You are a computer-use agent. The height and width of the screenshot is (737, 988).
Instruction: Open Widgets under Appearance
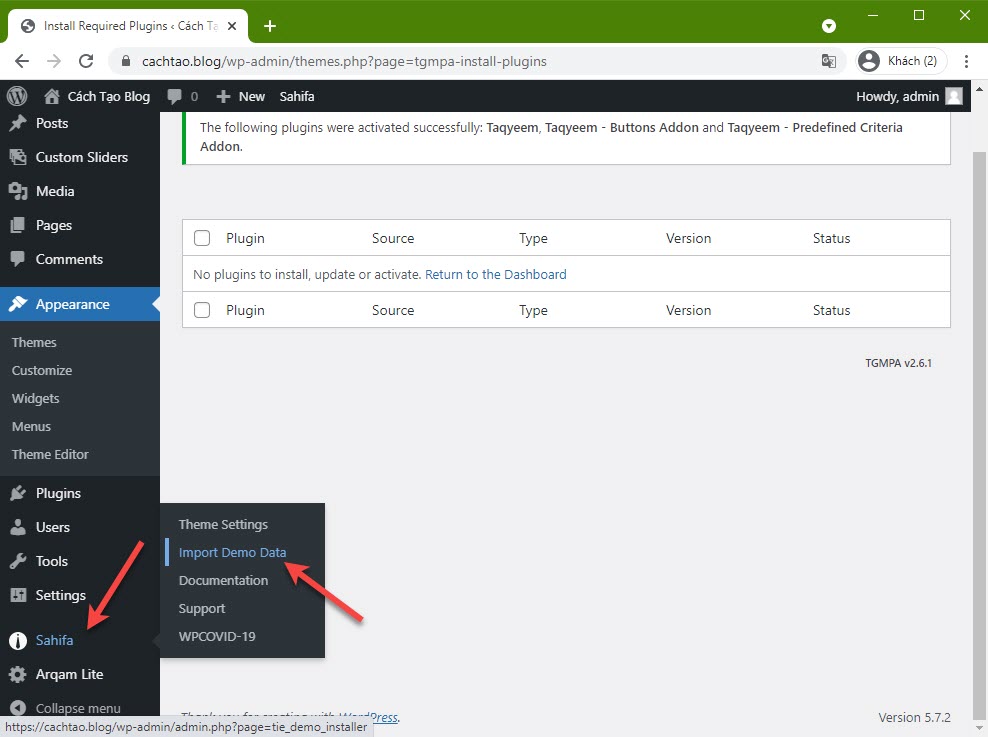tap(35, 398)
